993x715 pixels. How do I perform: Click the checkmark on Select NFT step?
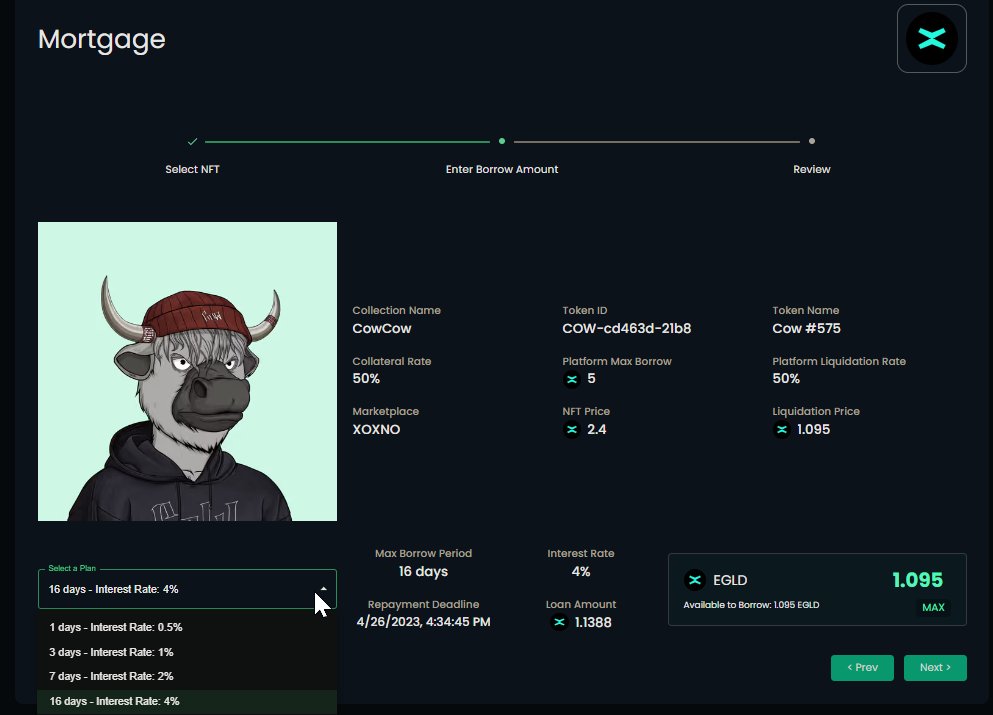point(193,141)
